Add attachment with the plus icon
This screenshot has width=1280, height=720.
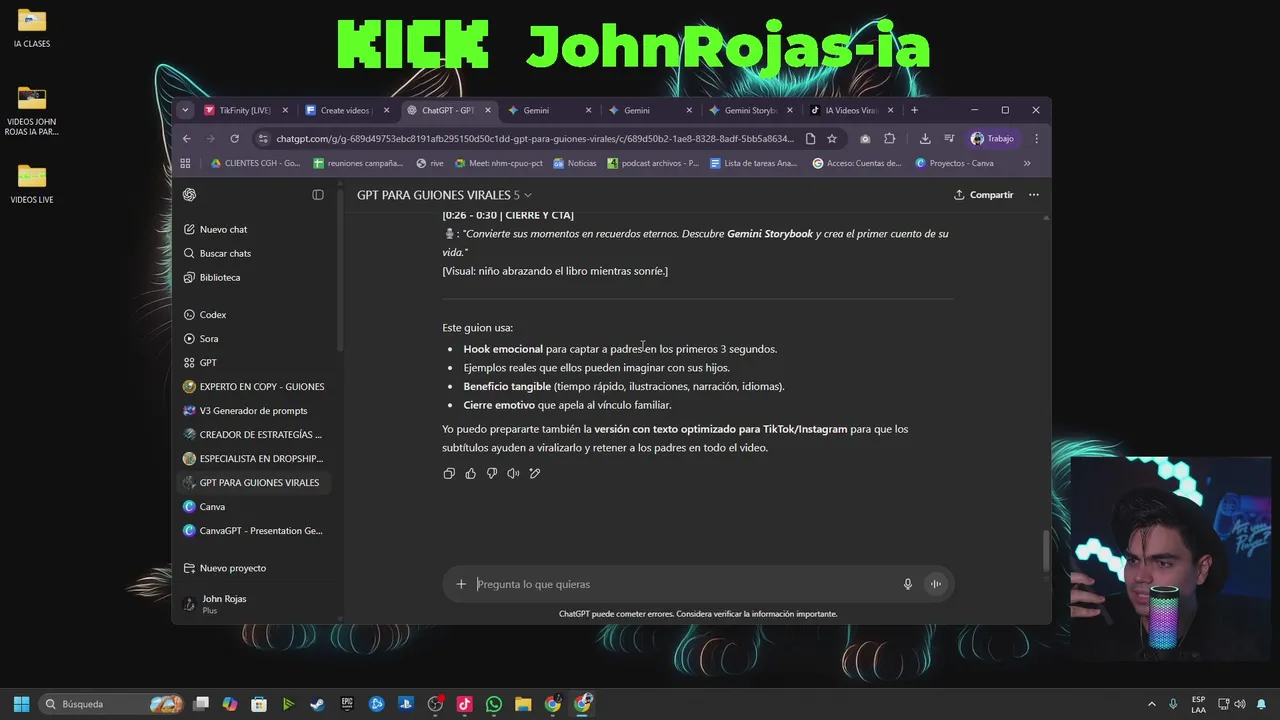(461, 584)
